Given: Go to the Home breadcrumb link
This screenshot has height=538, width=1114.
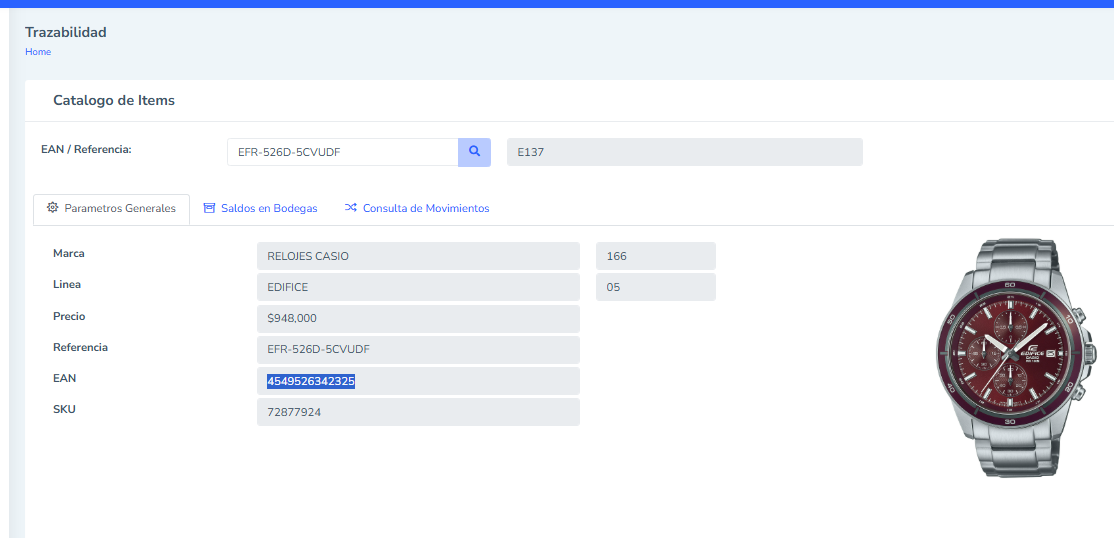Looking at the screenshot, I should (38, 52).
